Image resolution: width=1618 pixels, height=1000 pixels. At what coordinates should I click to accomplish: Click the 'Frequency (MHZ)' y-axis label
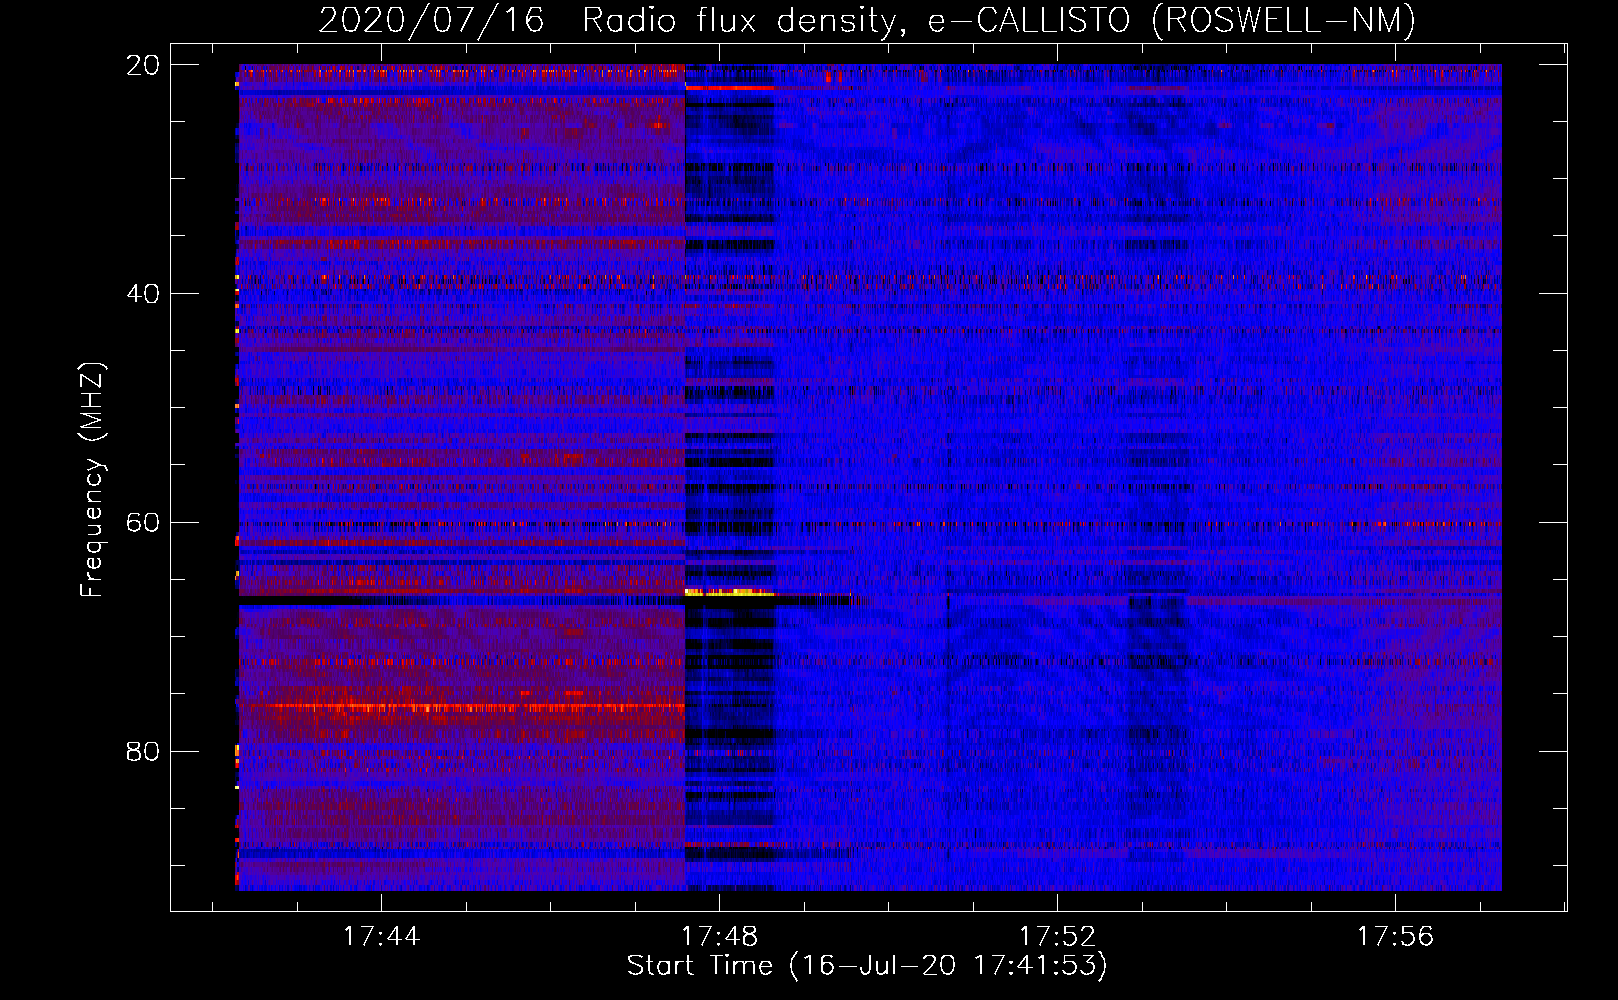coord(91,480)
